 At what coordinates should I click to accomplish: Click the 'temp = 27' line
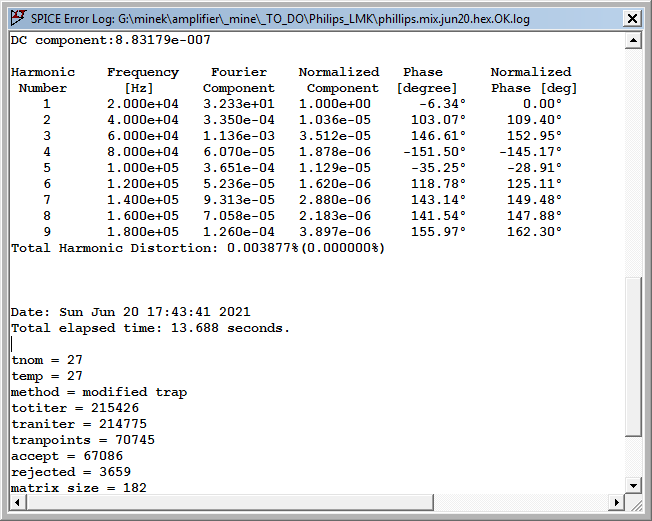(x=47, y=376)
